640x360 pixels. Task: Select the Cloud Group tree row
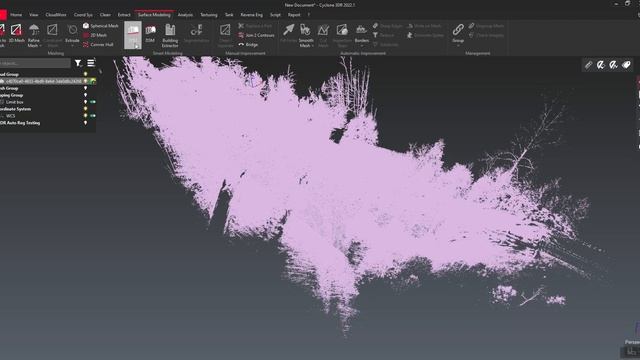click(x=47, y=74)
